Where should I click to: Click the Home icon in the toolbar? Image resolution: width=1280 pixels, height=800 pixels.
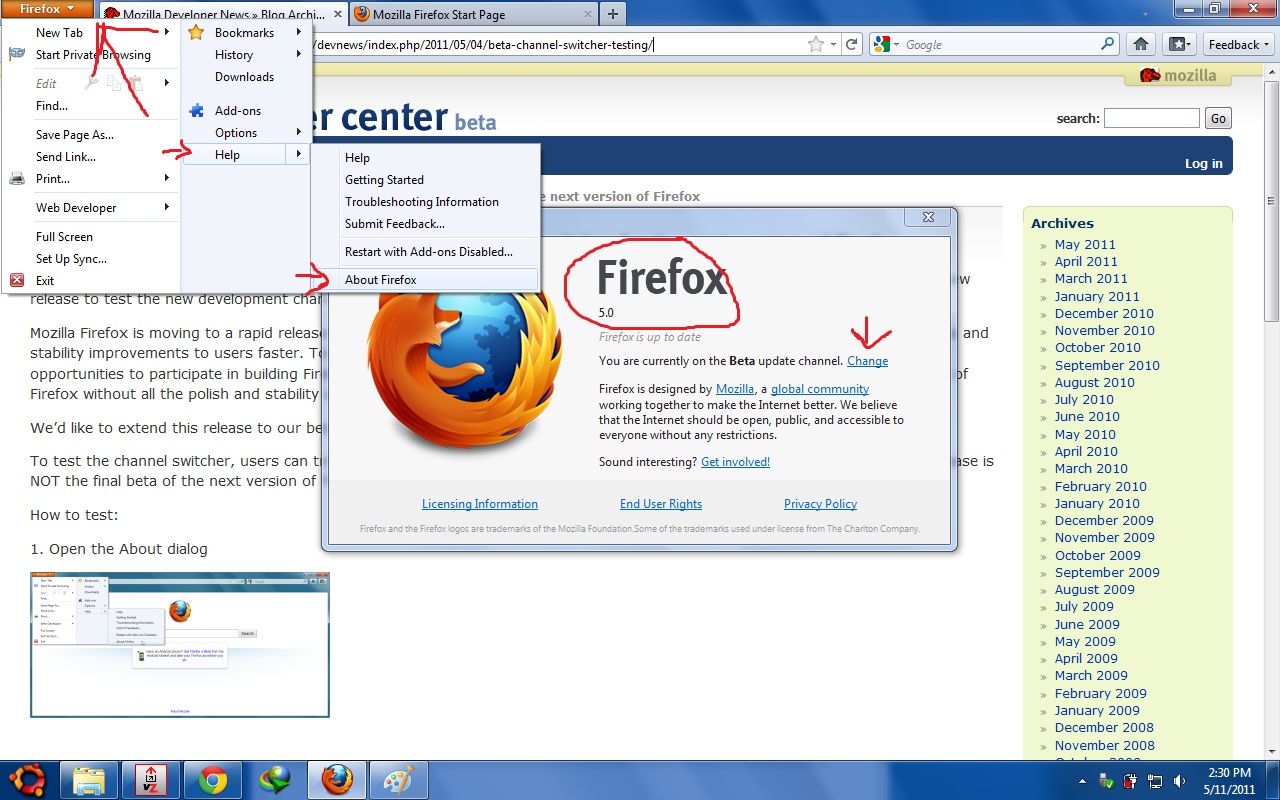[1140, 44]
